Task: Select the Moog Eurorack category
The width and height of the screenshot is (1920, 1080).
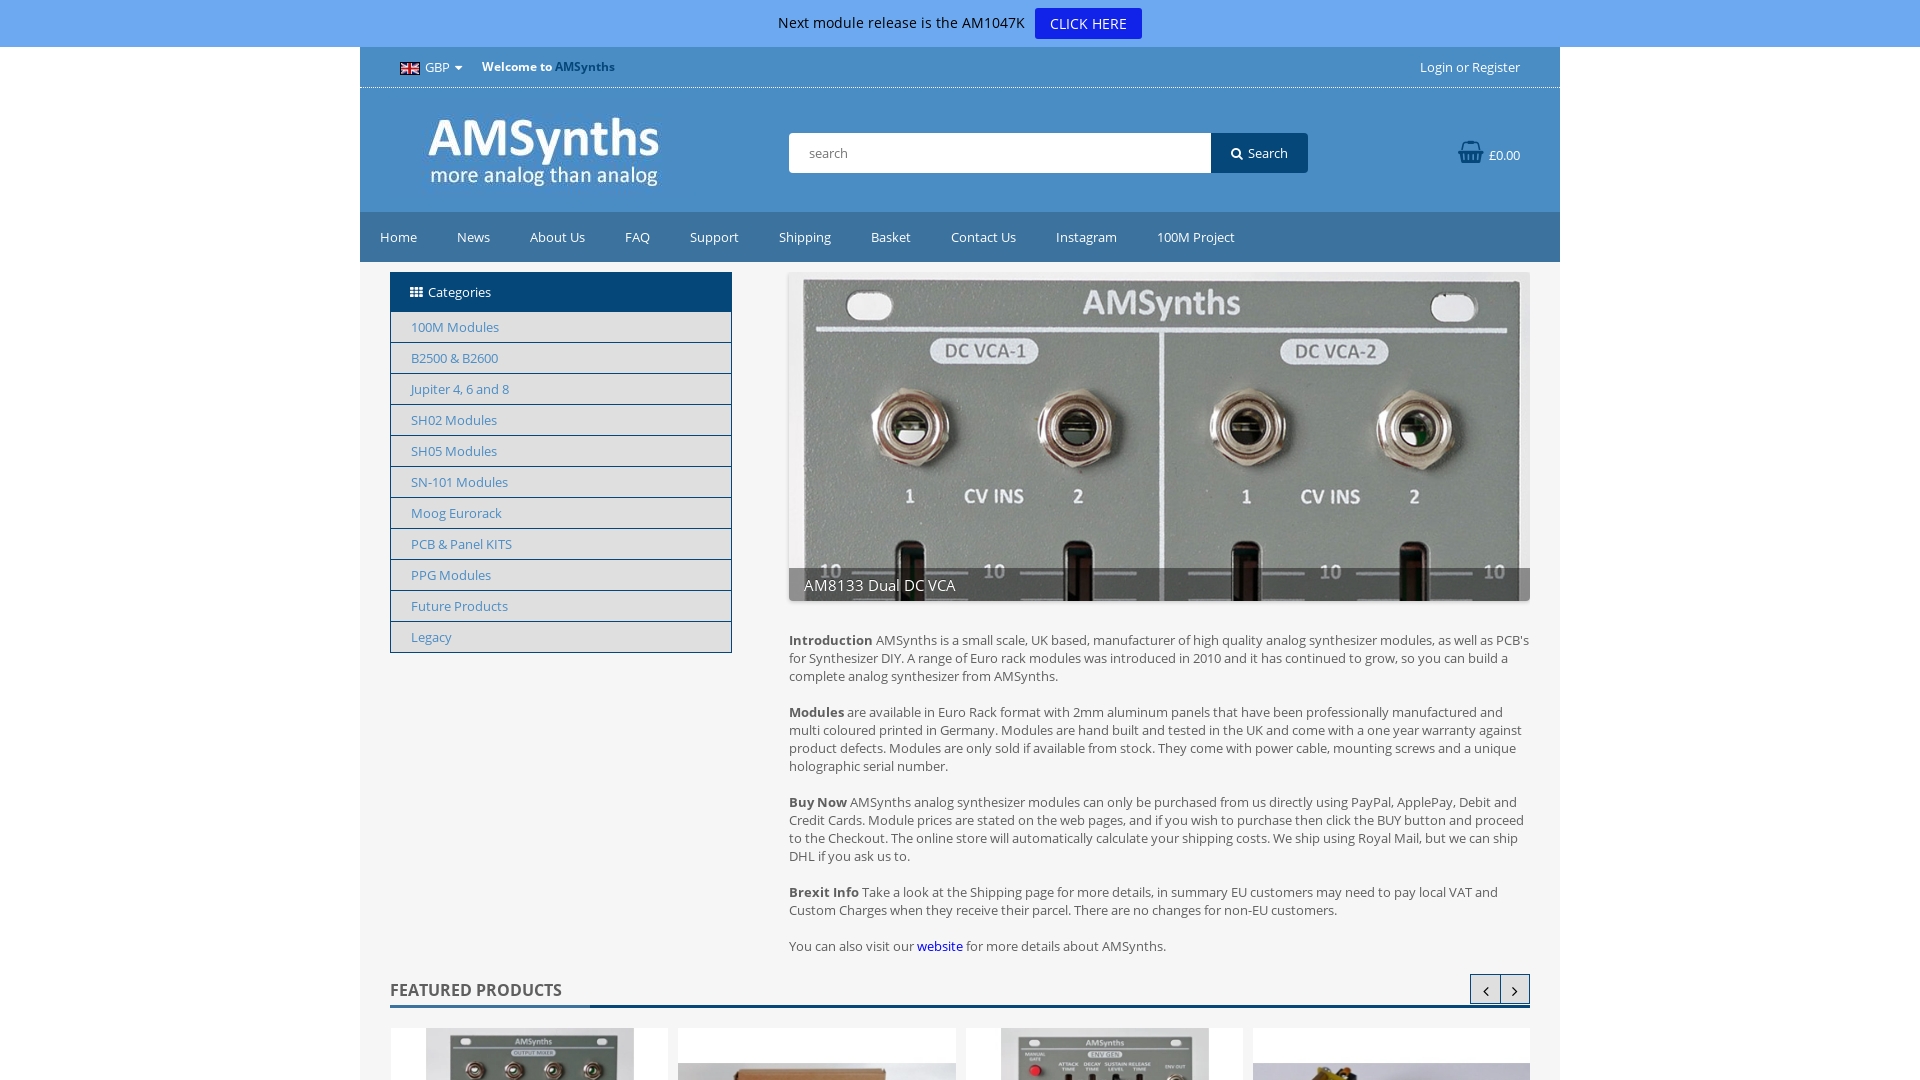Action: (561, 513)
